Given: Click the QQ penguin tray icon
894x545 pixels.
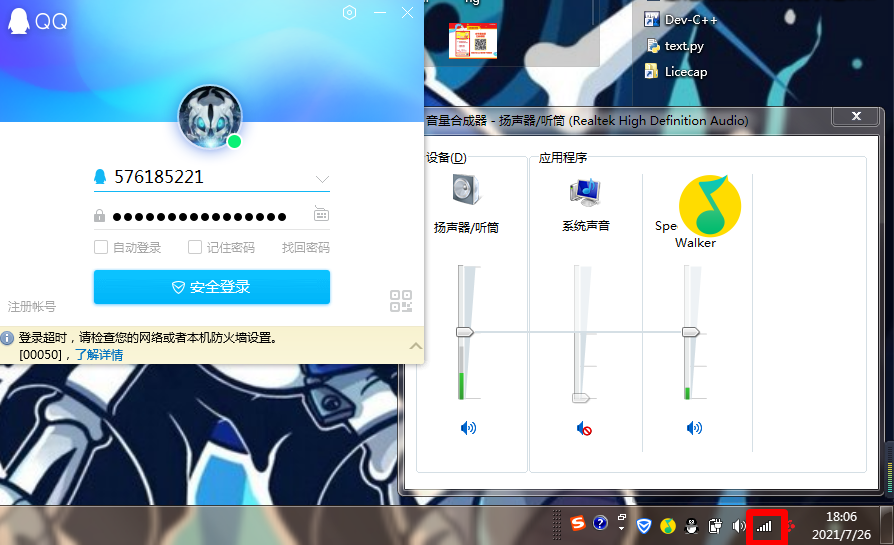Looking at the screenshot, I should pyautogui.click(x=692, y=526).
